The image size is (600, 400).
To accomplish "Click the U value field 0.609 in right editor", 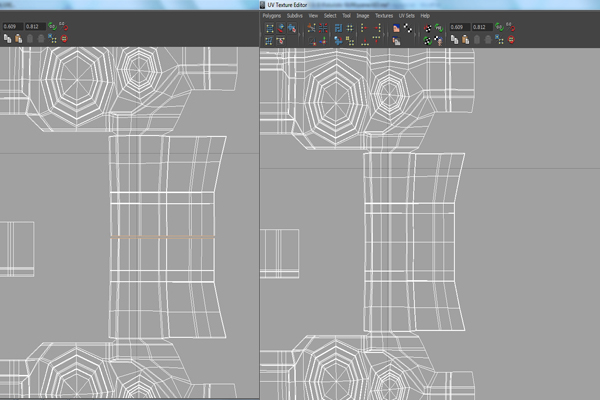I will [460, 27].
